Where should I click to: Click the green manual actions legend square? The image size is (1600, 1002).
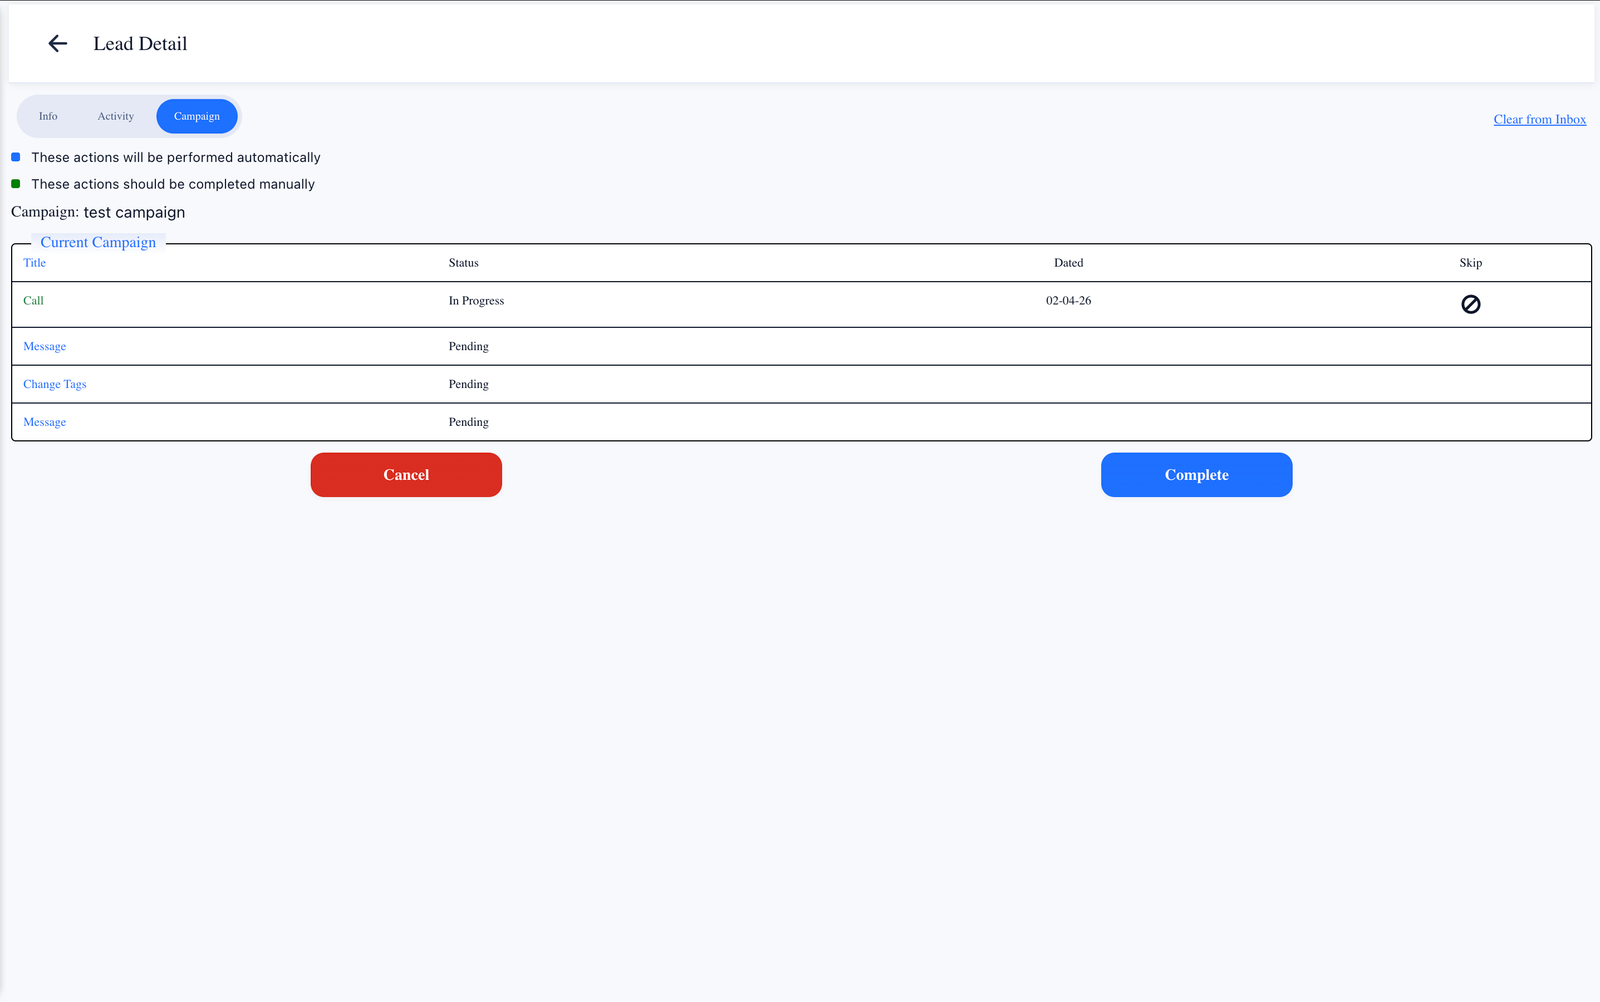[16, 184]
